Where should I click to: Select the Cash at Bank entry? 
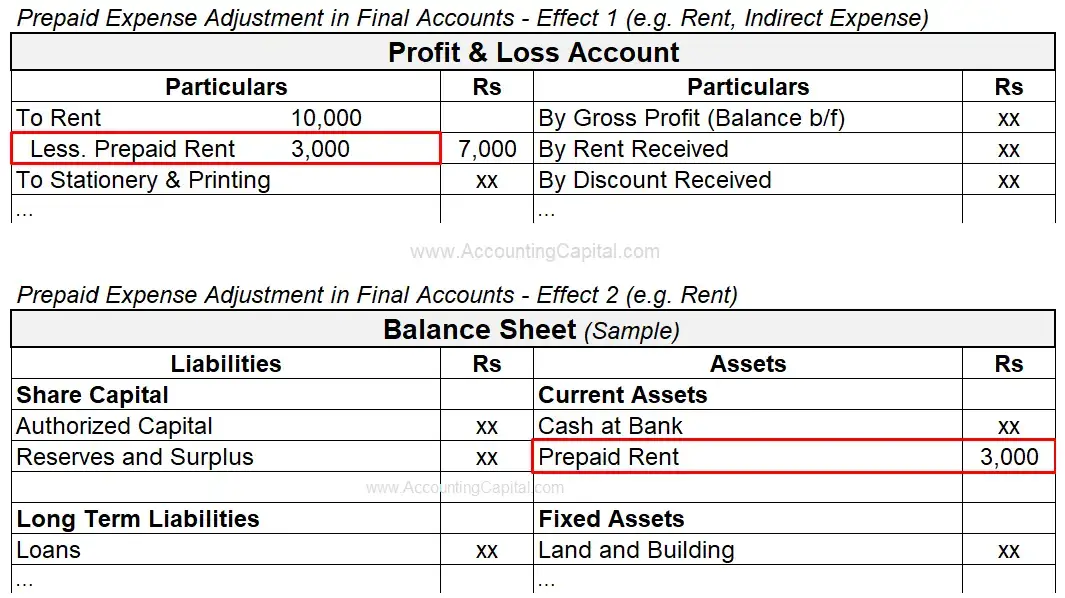coord(610,426)
